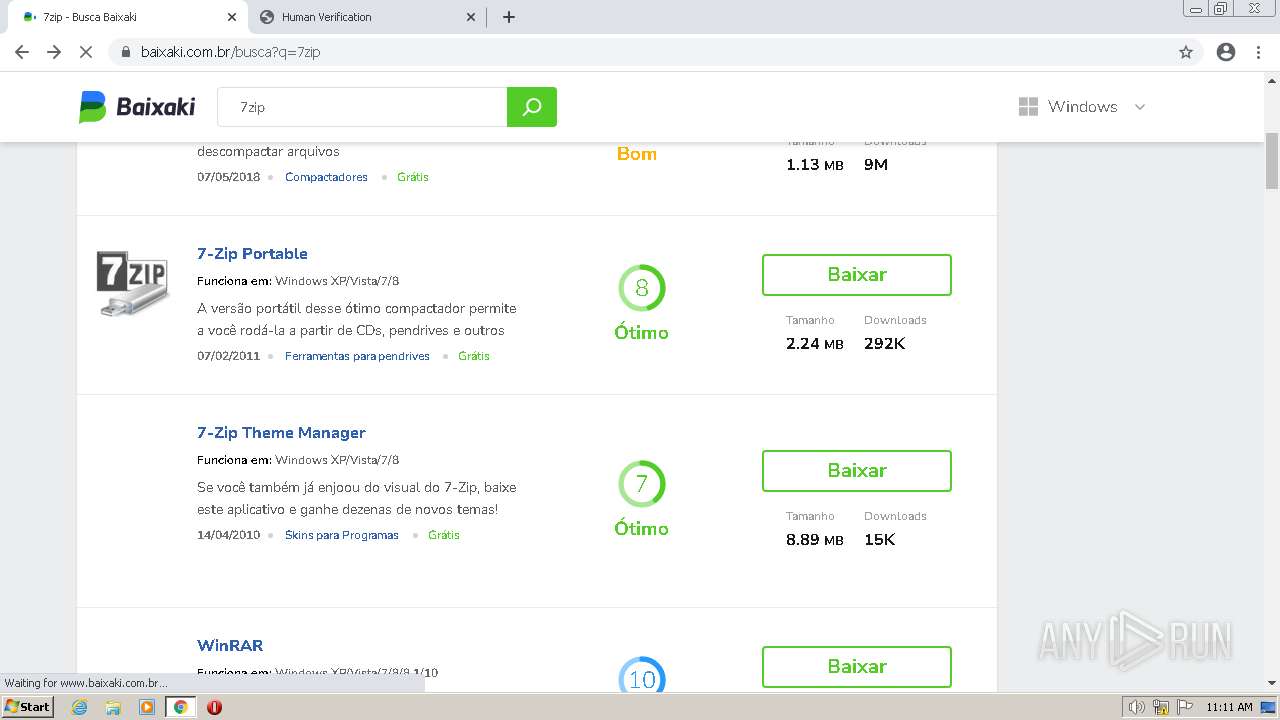Click the 7-Zip Portable program thumbnail
1280x720 pixels.
[x=133, y=284]
